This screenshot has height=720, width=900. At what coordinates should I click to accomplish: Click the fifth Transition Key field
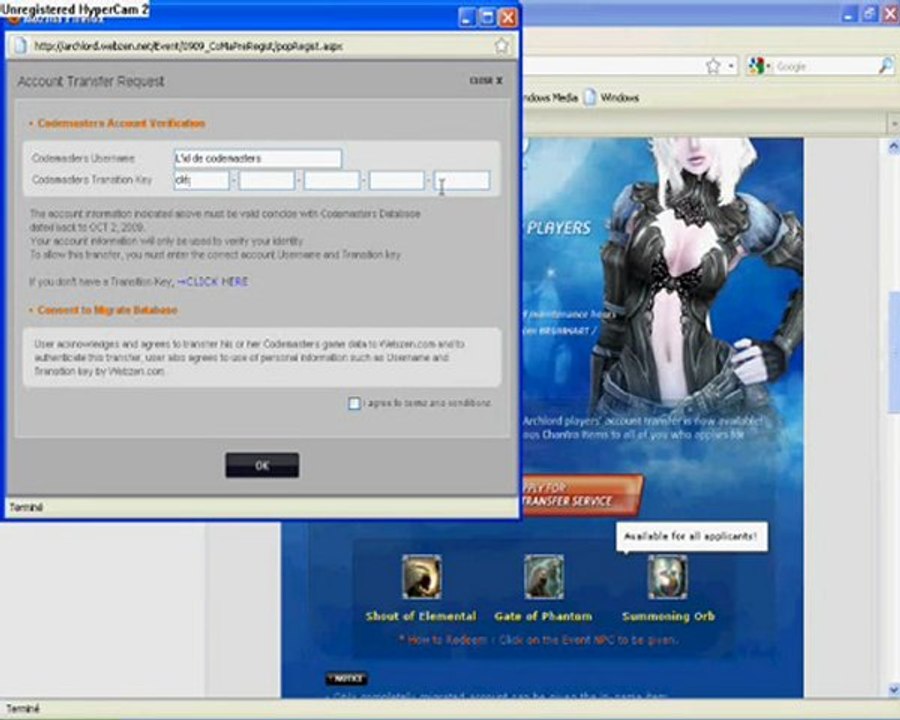[462, 180]
